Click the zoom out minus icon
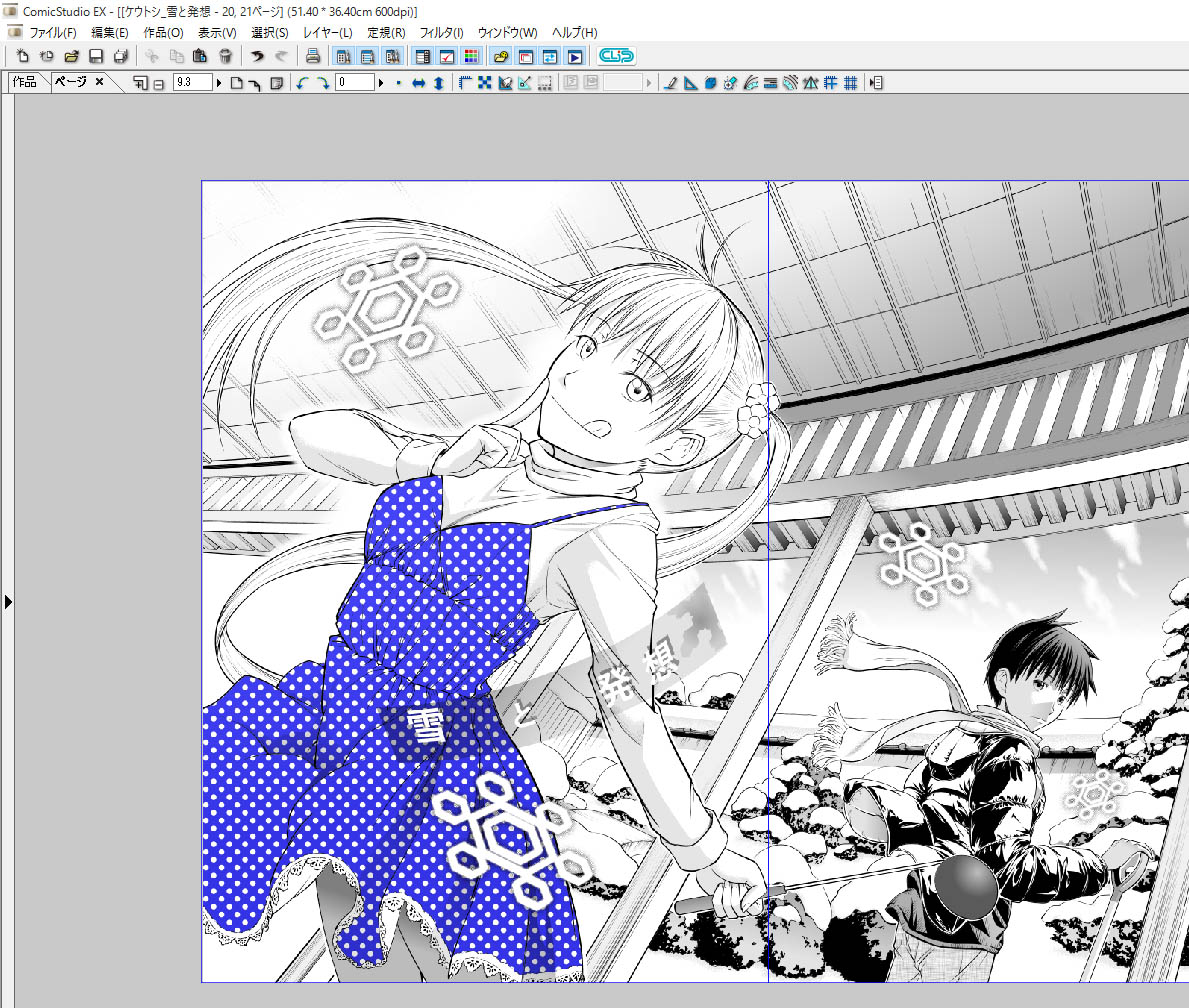 [x=158, y=84]
